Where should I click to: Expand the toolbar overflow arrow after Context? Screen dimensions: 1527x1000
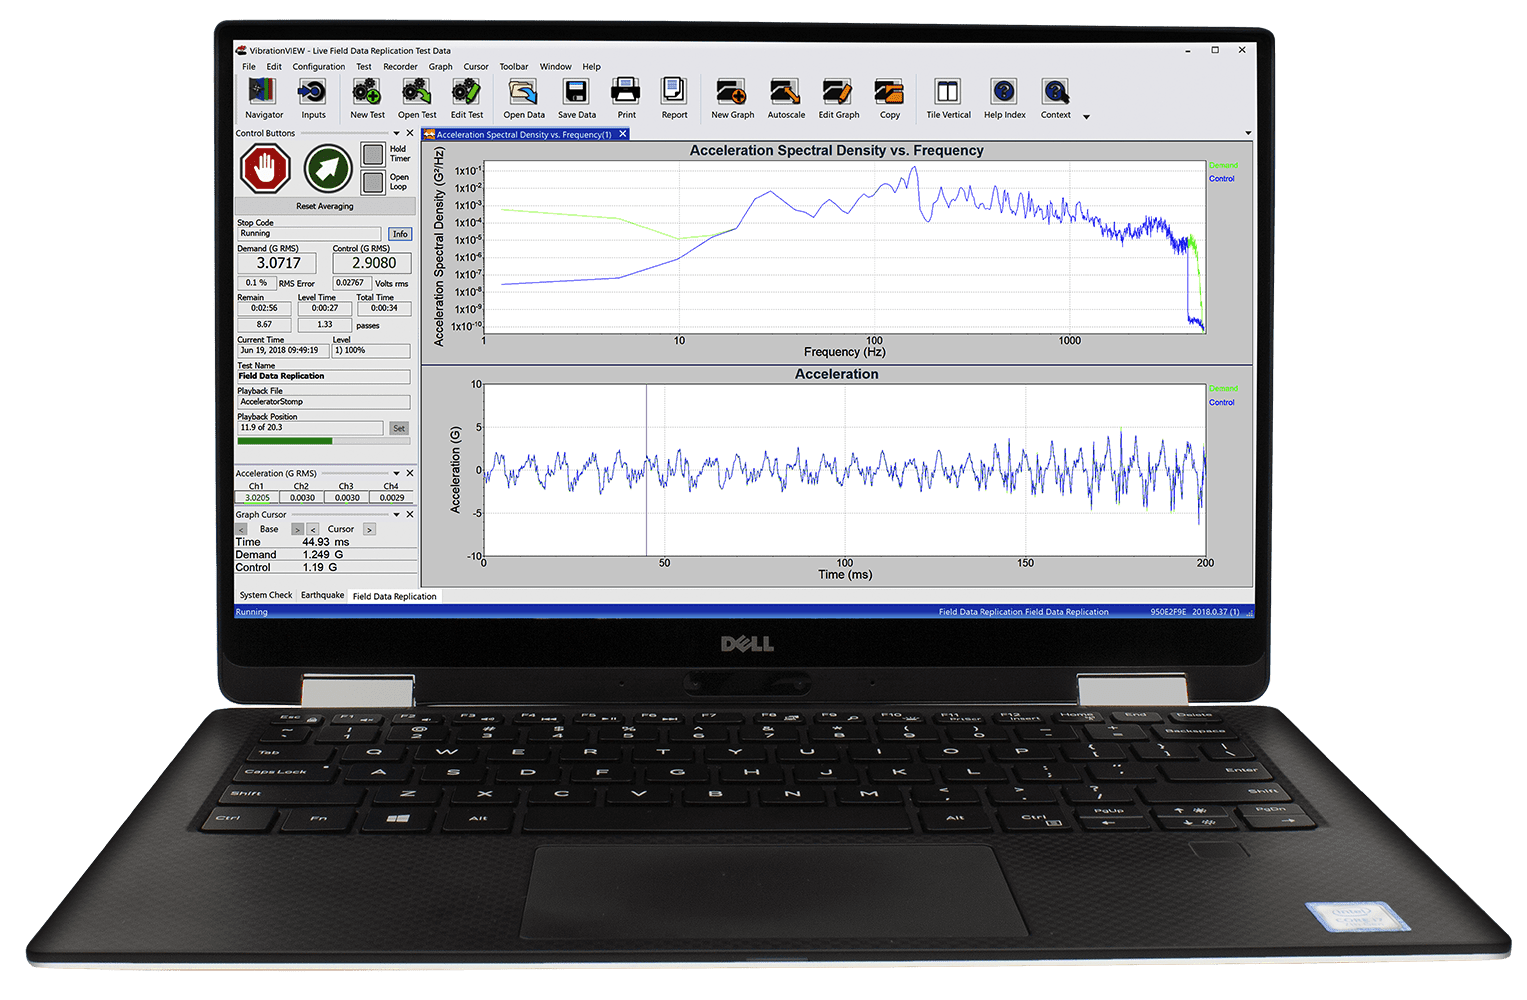pyautogui.click(x=1087, y=117)
